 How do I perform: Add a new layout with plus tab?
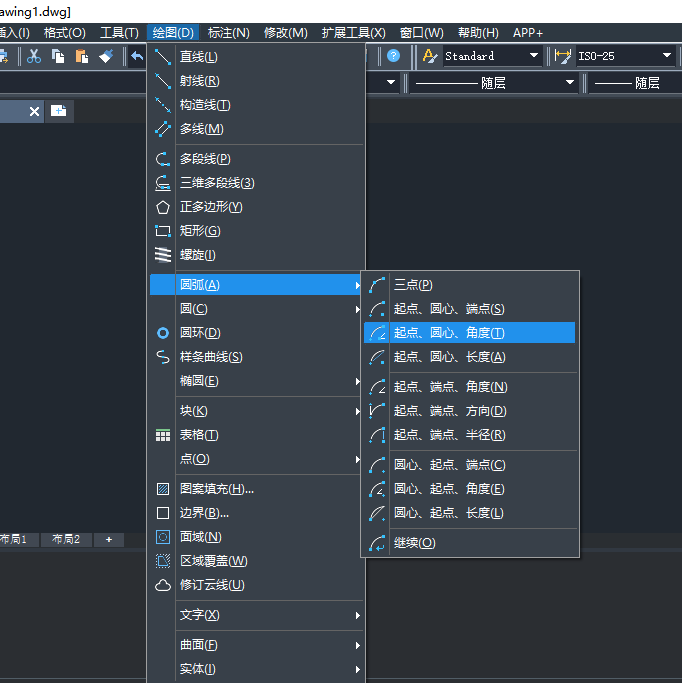[x=109, y=540]
